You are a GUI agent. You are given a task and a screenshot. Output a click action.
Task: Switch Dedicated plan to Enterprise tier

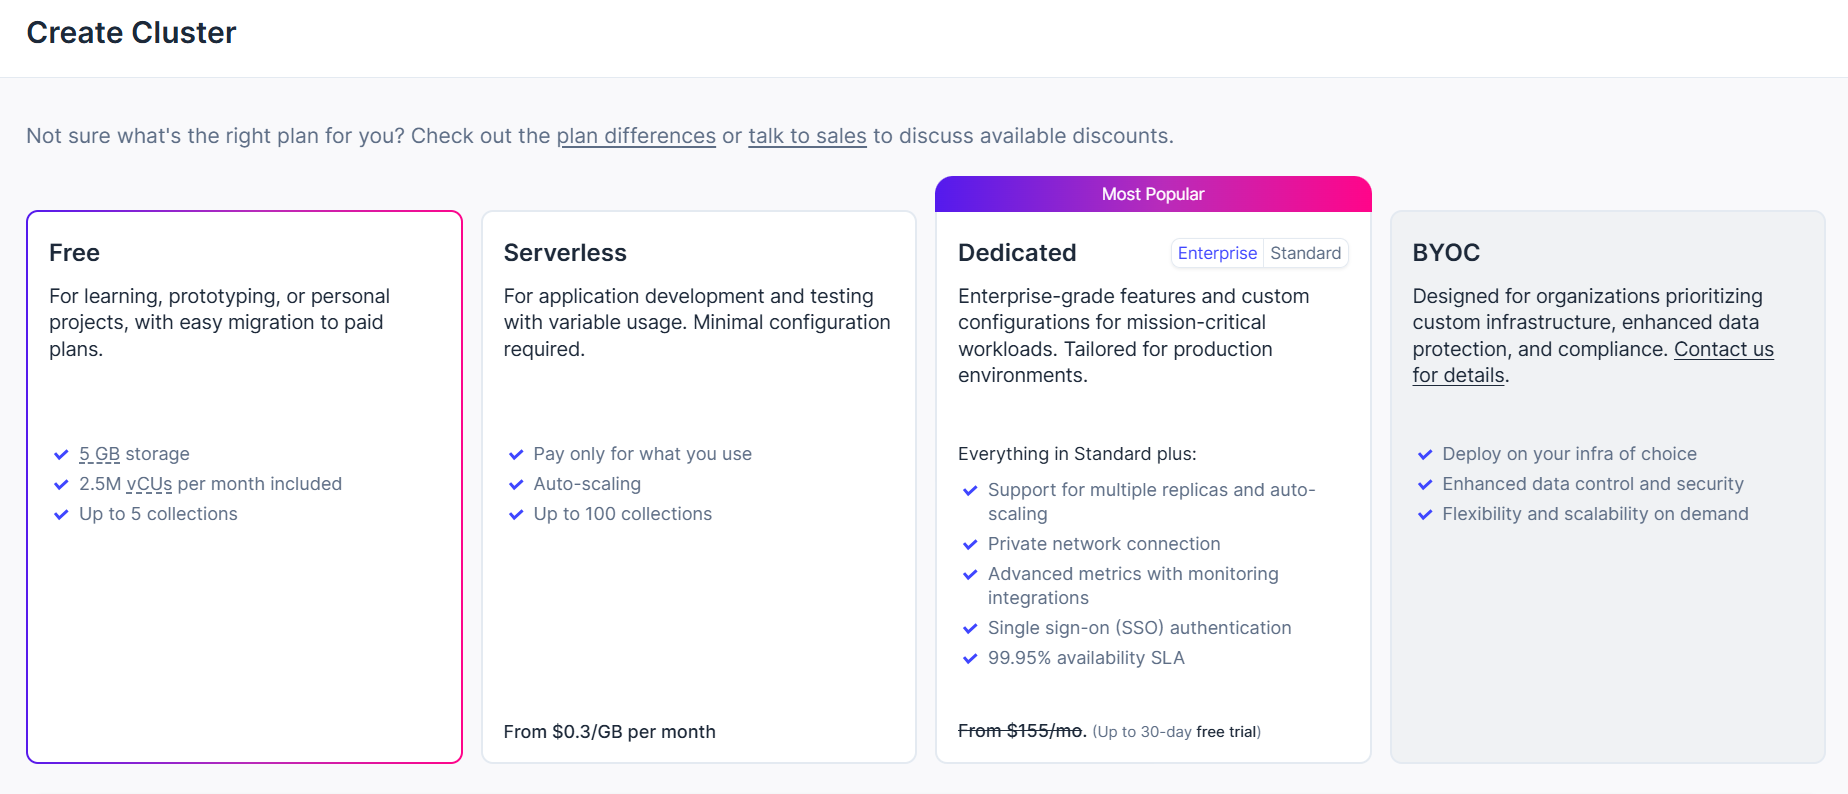(1217, 254)
